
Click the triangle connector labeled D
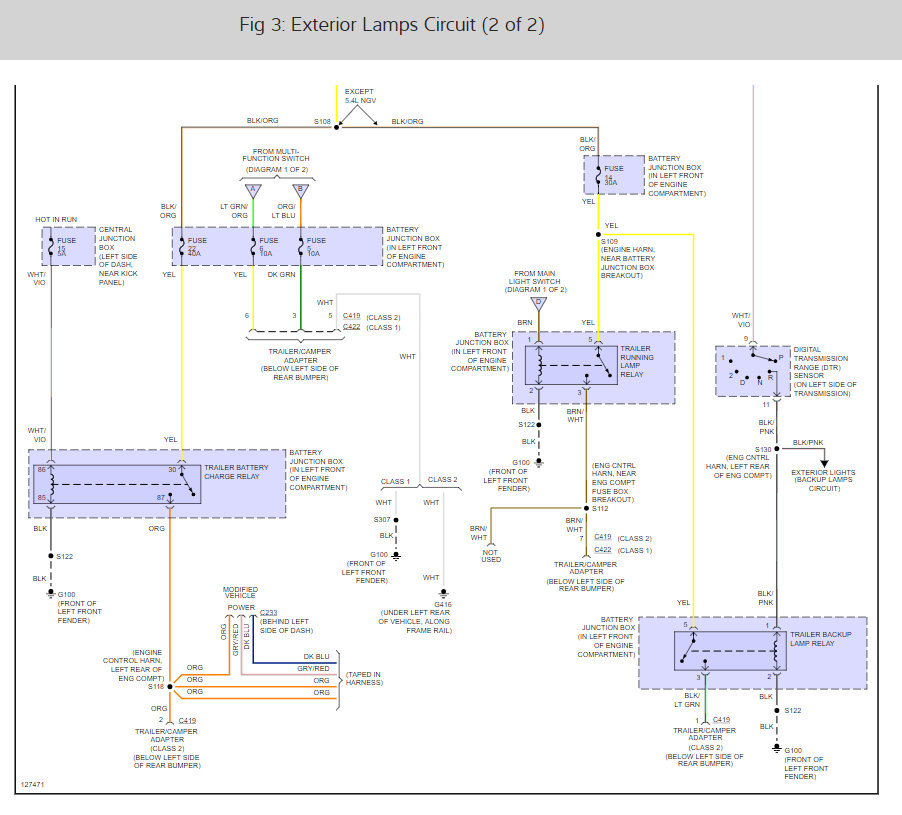538,303
